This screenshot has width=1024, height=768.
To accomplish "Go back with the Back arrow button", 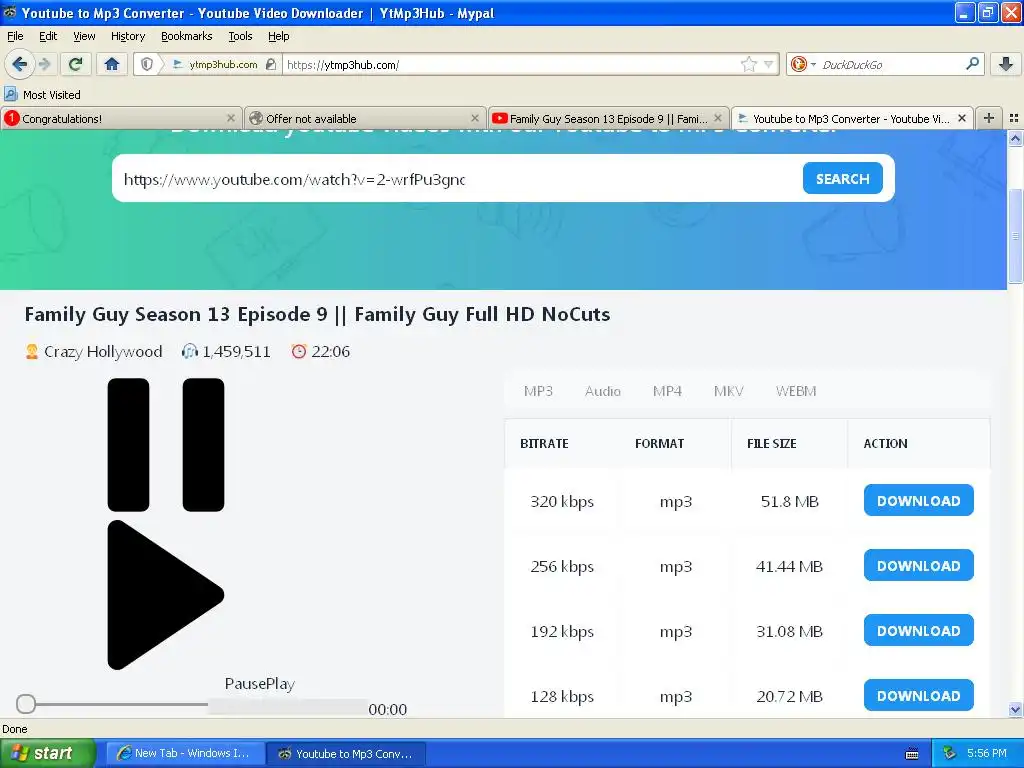I will pyautogui.click(x=19, y=64).
